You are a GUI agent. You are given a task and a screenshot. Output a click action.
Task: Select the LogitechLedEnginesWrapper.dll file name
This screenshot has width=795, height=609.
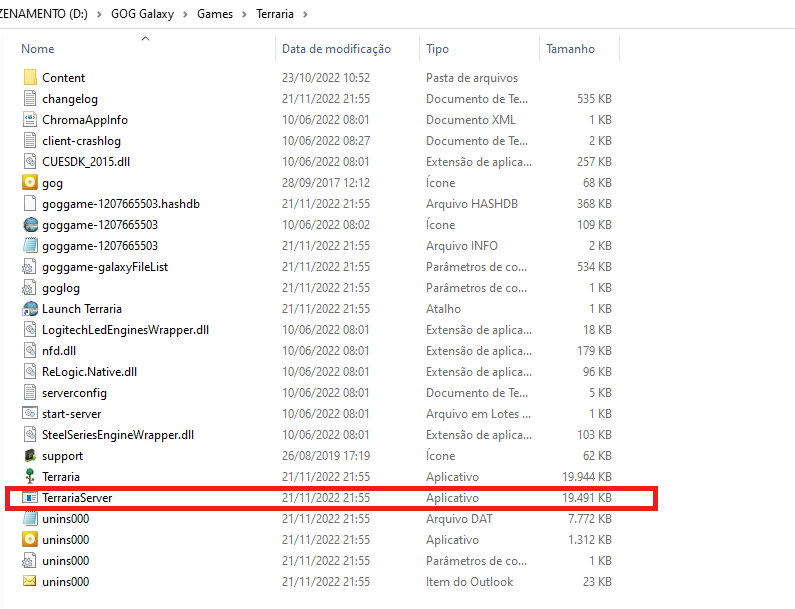[x=125, y=330]
